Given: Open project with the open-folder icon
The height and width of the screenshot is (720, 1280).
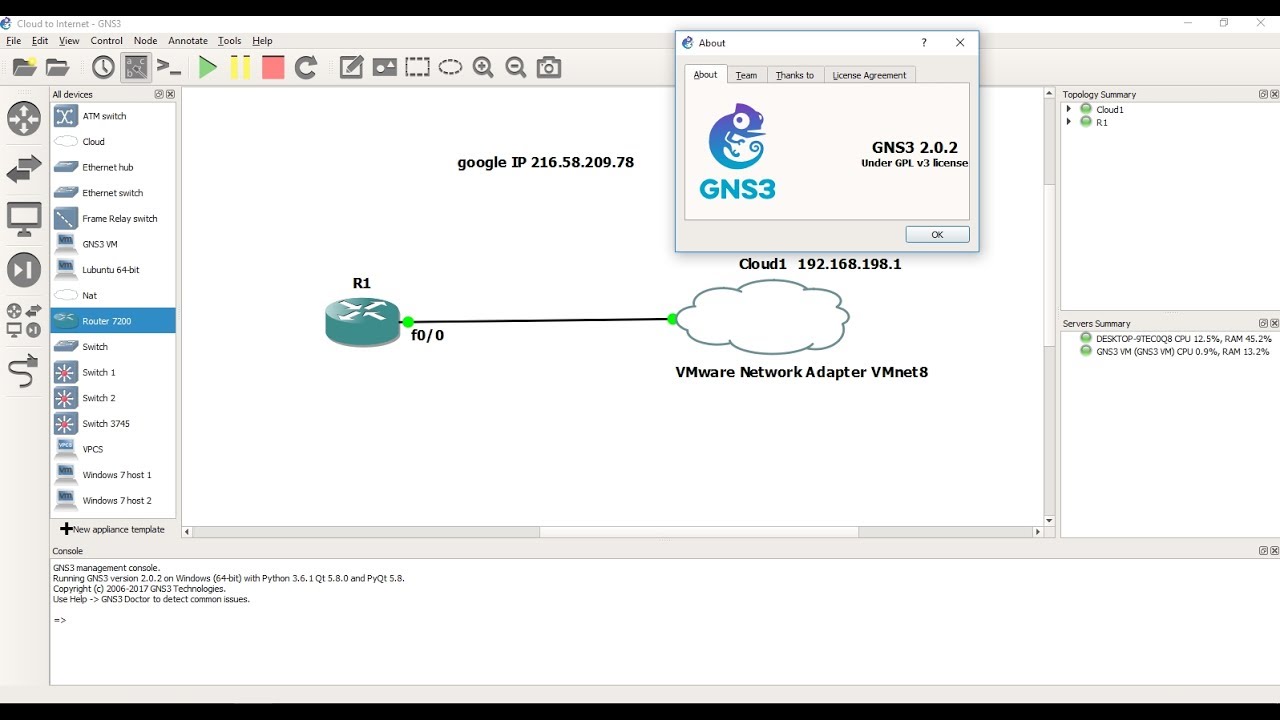Looking at the screenshot, I should pyautogui.click(x=58, y=67).
